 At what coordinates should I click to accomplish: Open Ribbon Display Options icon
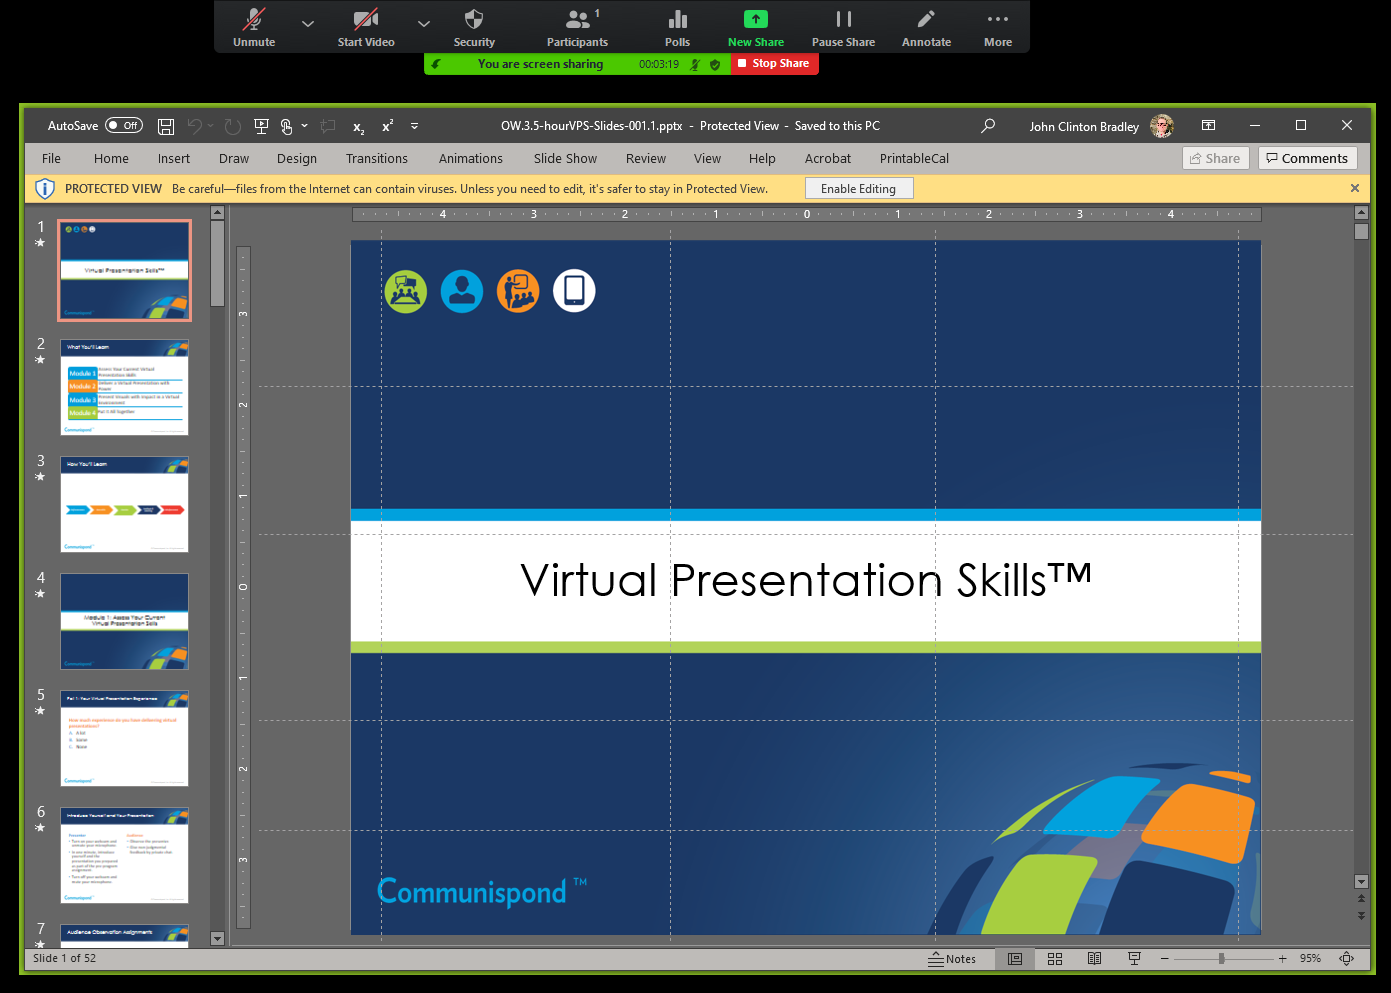tap(1208, 125)
